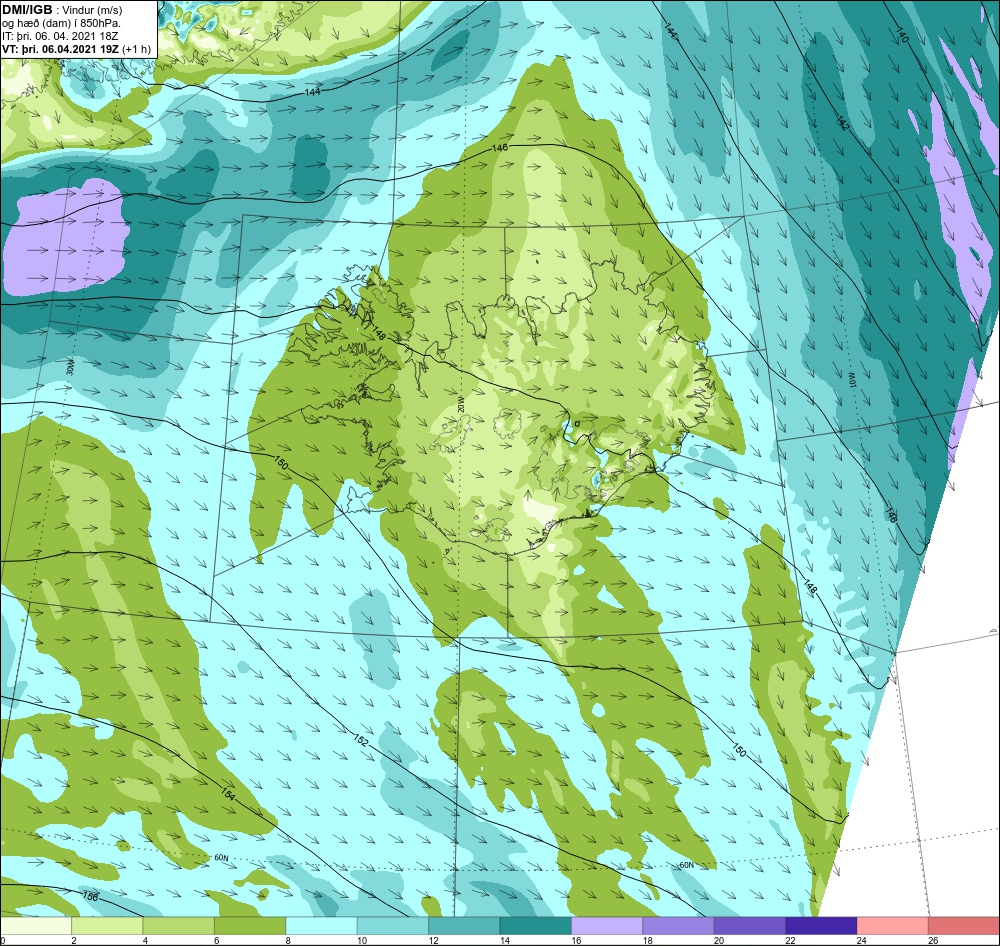
Task: Select the 14–16 m/s dark teal legend swatch
Action: click(536, 926)
